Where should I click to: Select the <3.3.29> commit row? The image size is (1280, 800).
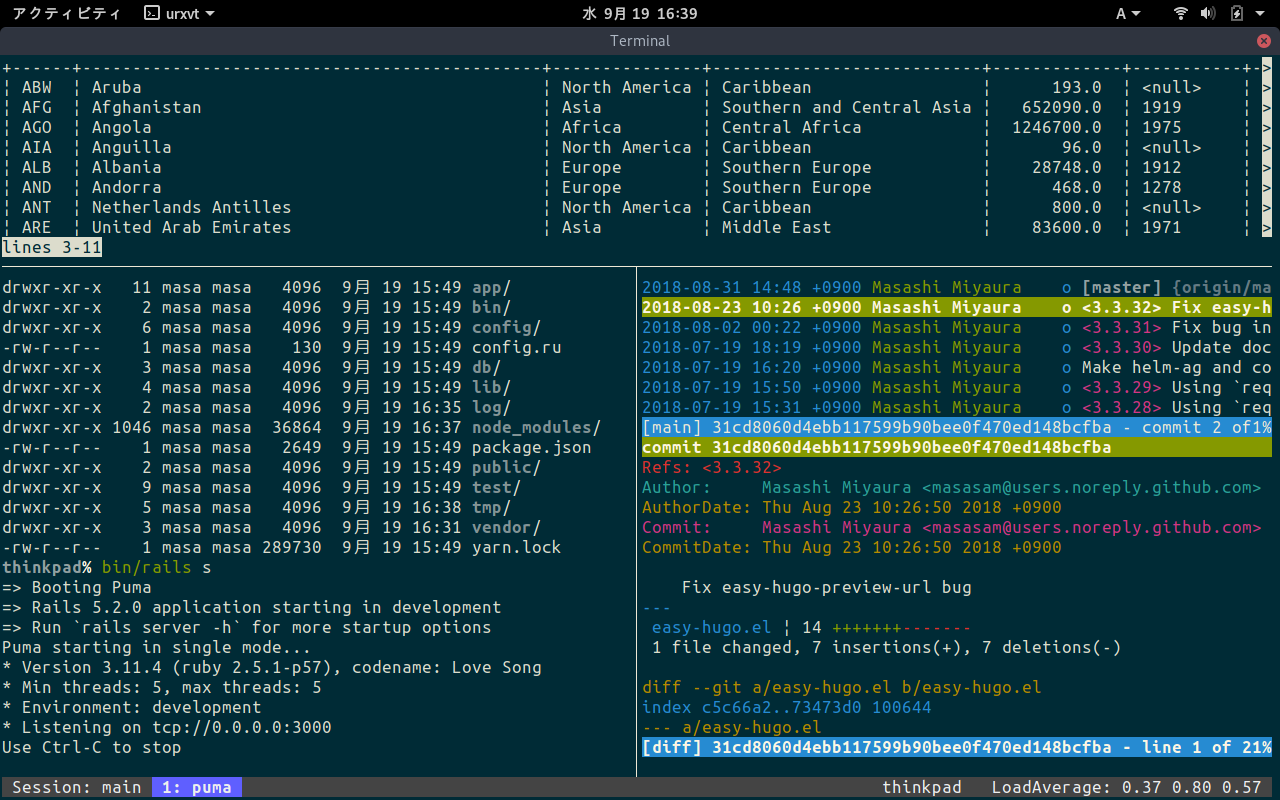(957, 387)
